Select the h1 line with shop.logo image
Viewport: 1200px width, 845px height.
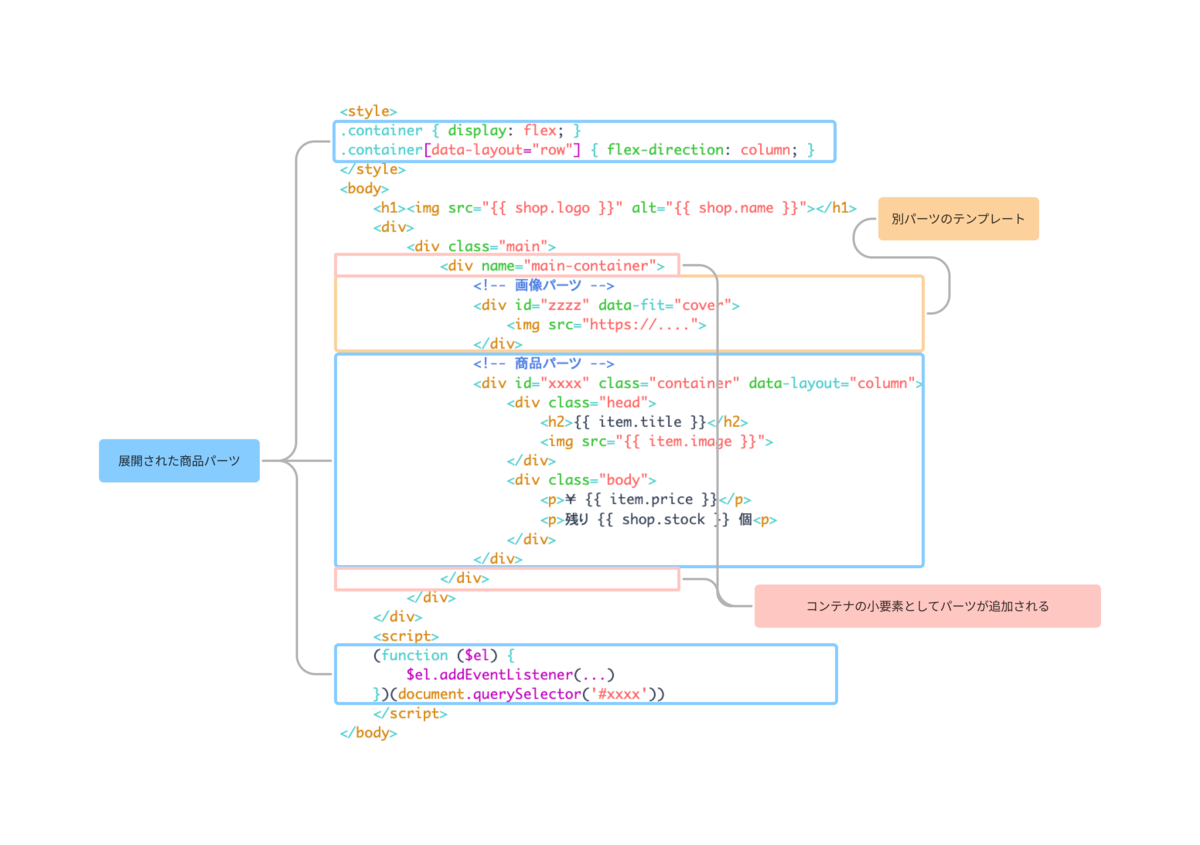point(615,208)
